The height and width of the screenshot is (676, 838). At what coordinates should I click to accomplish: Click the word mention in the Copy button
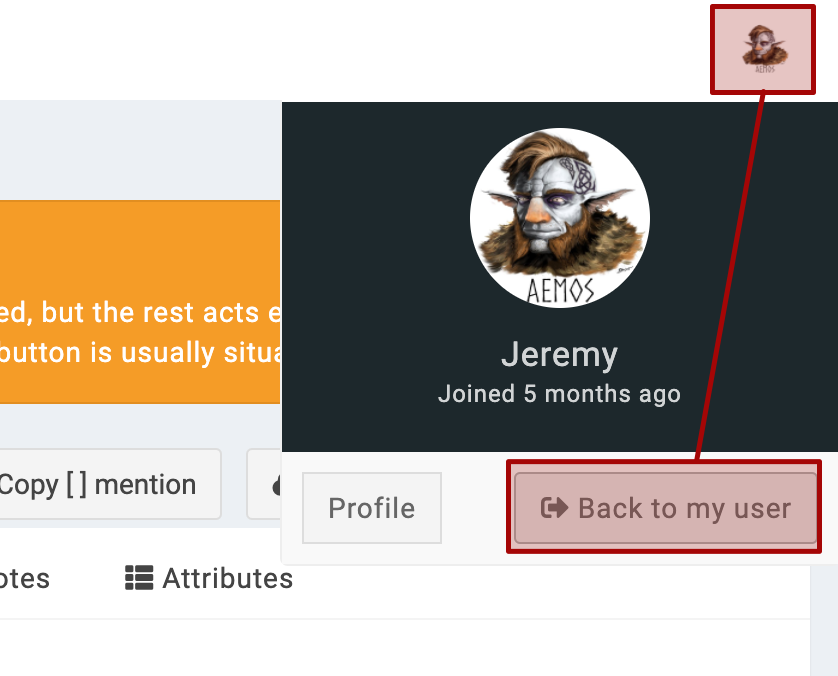[x=145, y=485]
